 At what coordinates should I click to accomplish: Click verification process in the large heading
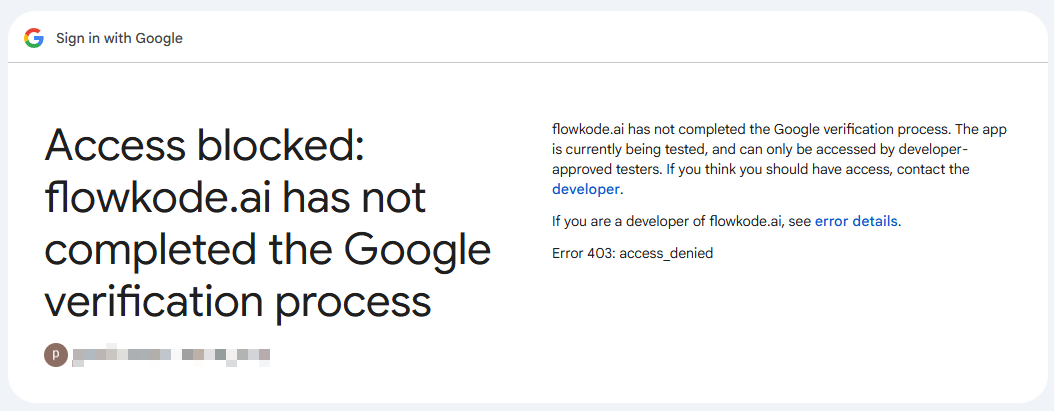click(x=237, y=301)
